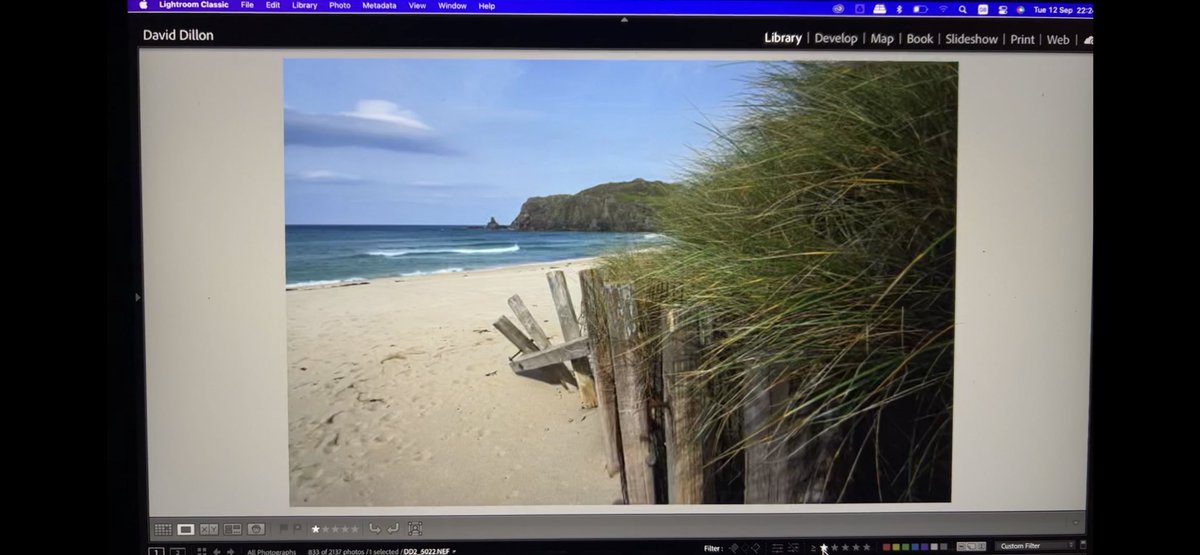Open the Apple menu
This screenshot has height=555, width=1200.
[x=143, y=6]
